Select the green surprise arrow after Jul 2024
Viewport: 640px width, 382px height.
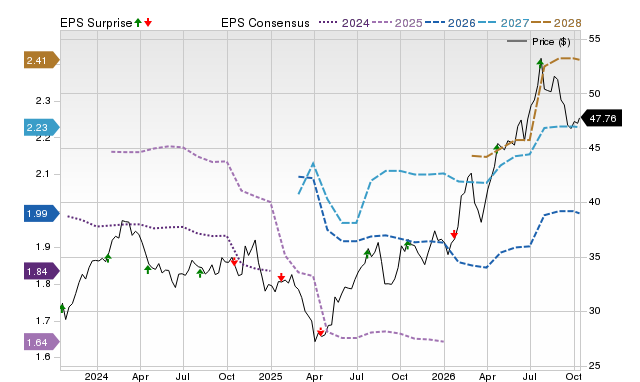(x=200, y=273)
